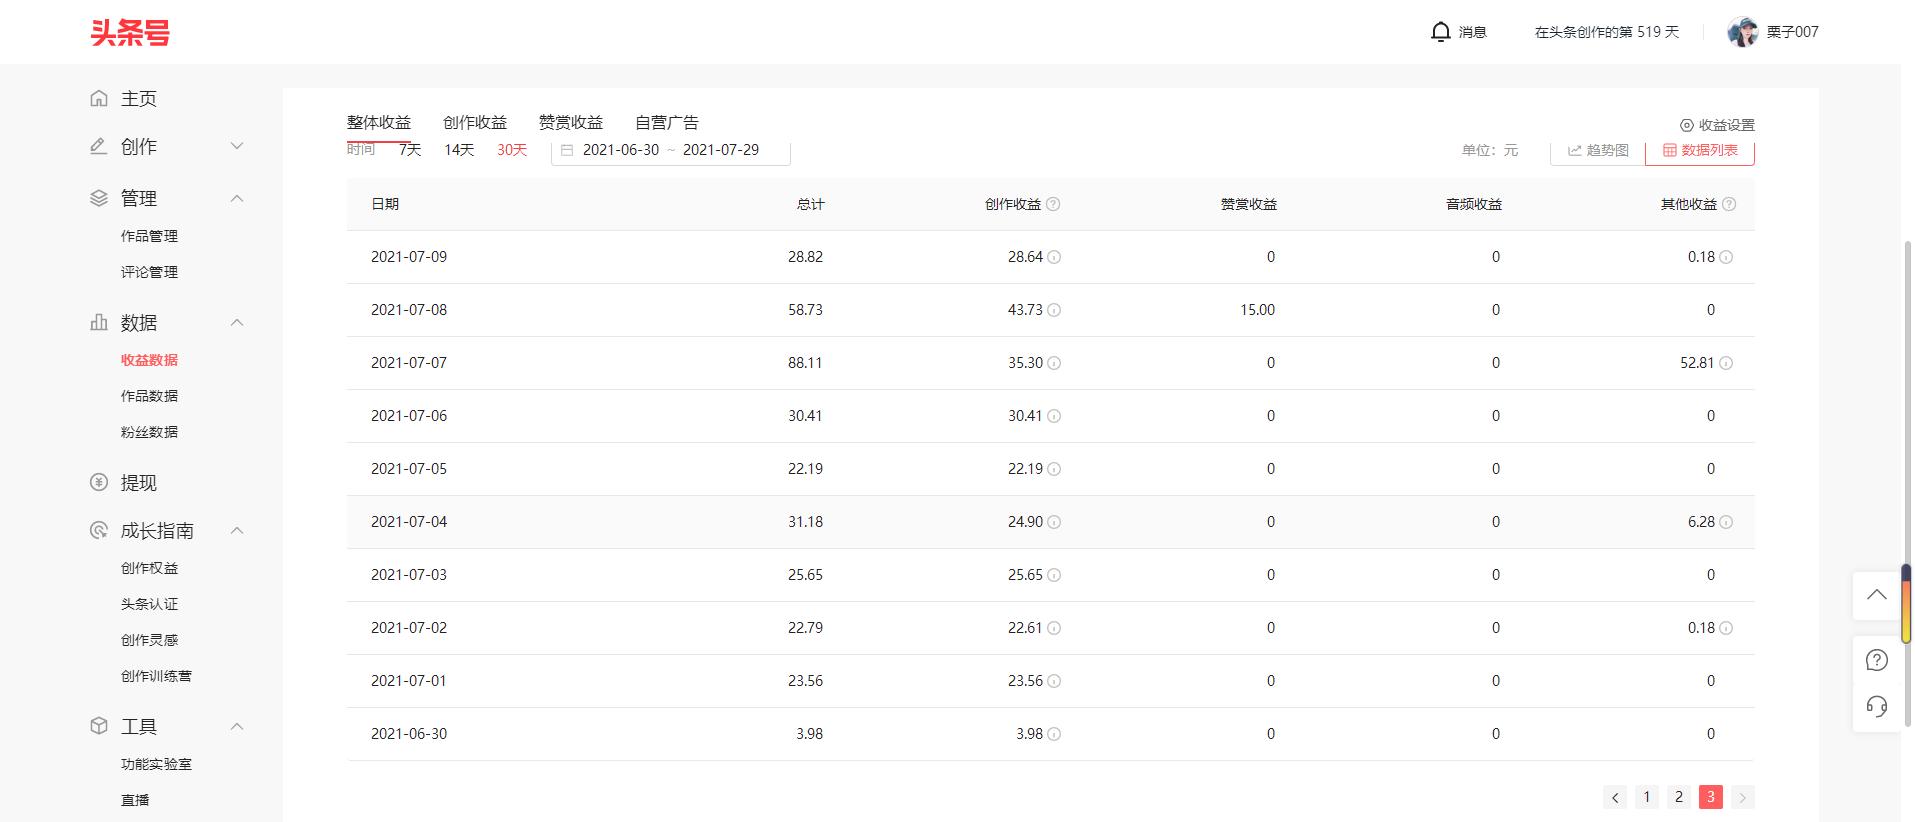Click info icon next to 6.28
Image resolution: width=1915 pixels, height=822 pixels.
1726,522
